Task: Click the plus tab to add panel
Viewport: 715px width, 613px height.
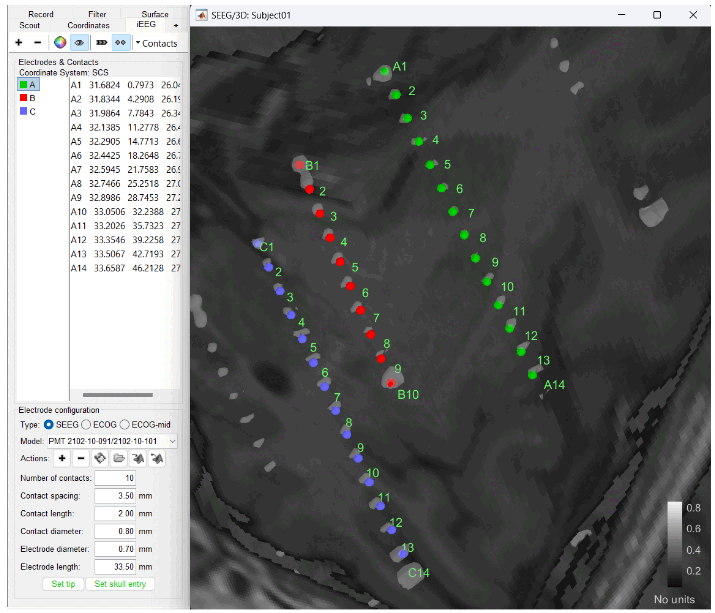Action: (176, 24)
